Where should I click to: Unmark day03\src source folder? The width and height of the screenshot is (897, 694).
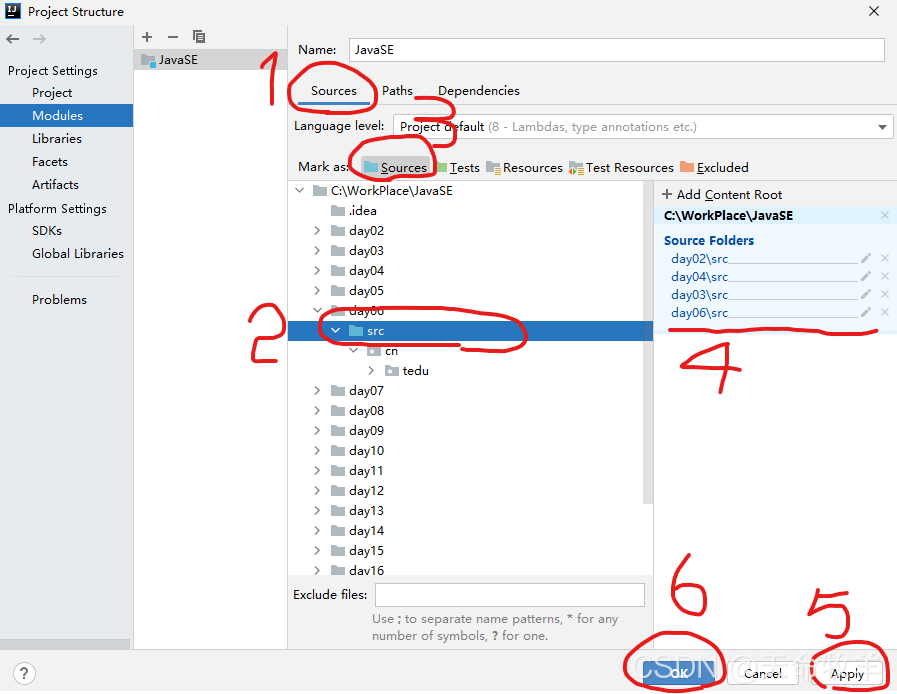pyautogui.click(x=885, y=295)
